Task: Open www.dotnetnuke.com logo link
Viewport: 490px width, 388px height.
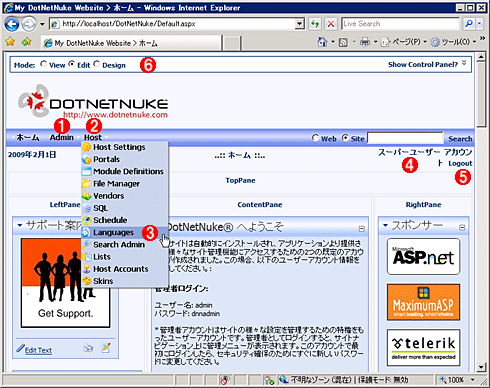Action: [x=93, y=101]
